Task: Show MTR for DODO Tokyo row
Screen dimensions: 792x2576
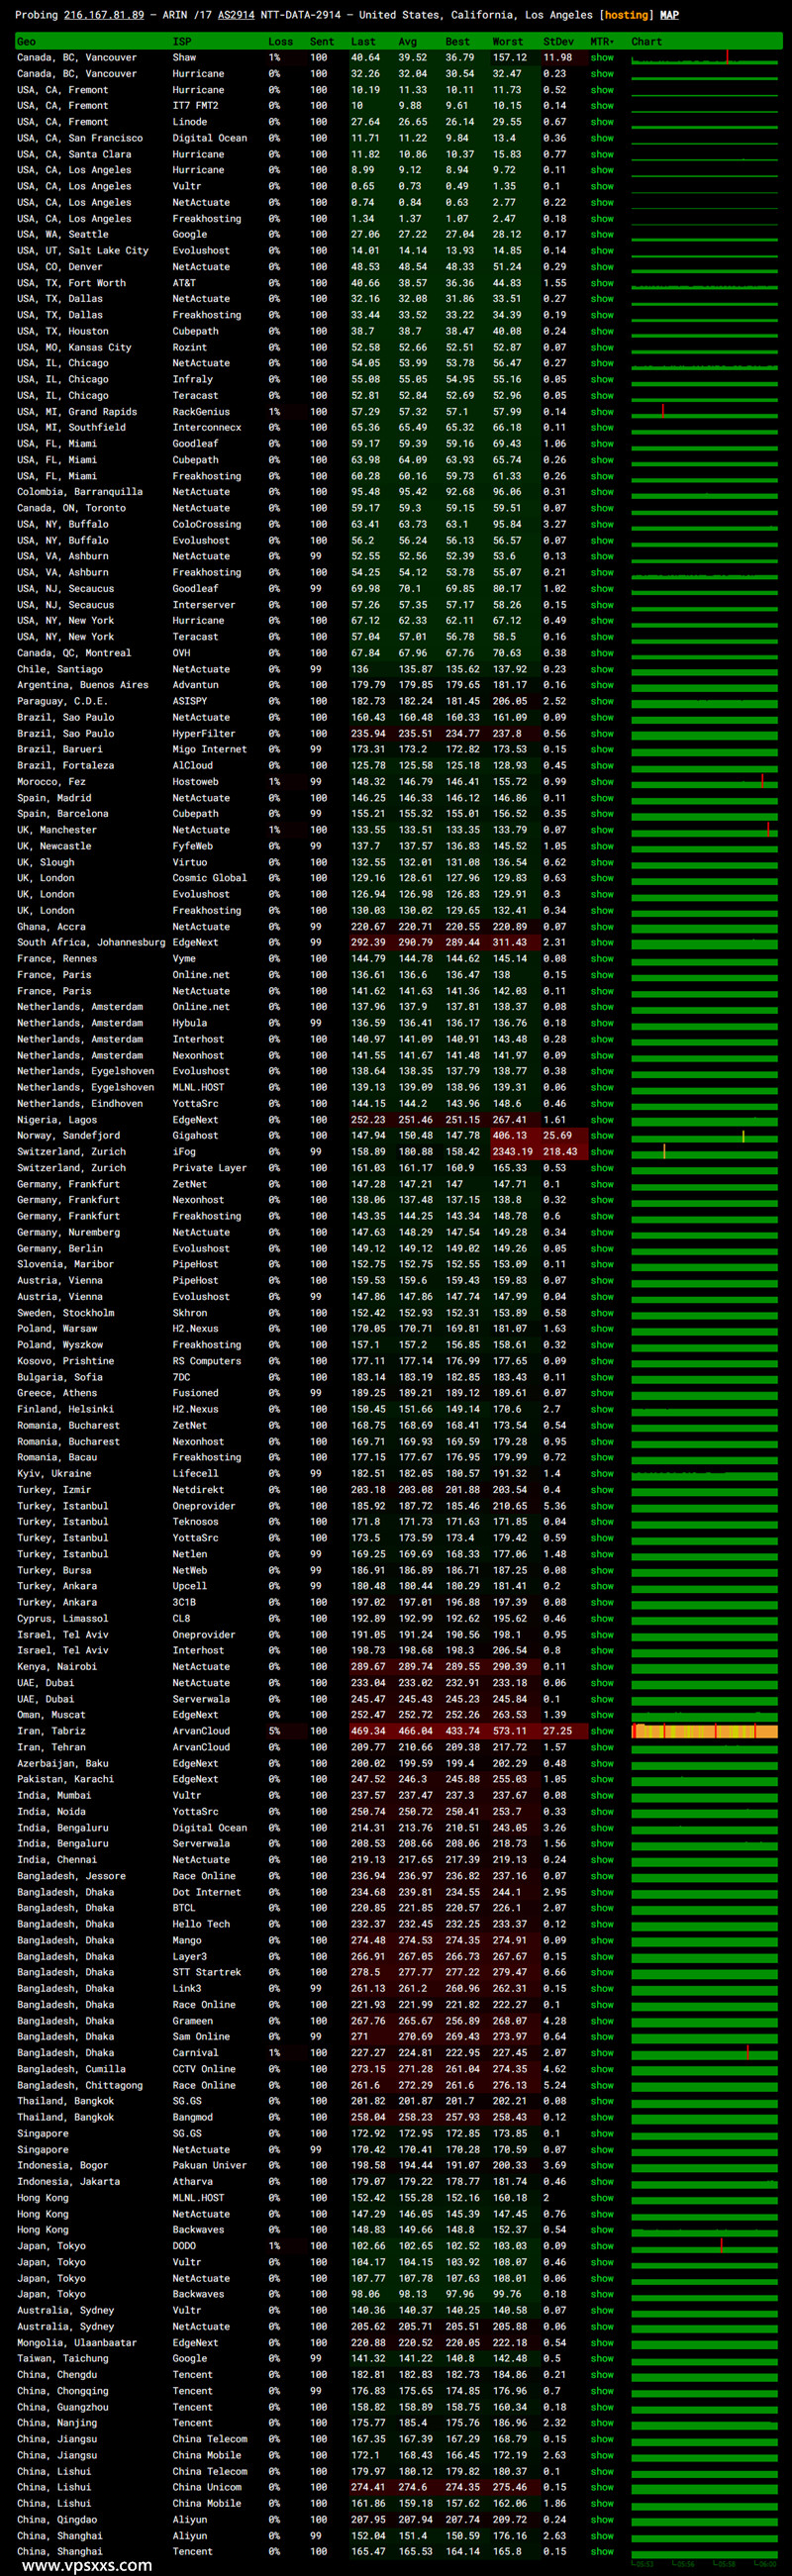Action: point(602,2245)
